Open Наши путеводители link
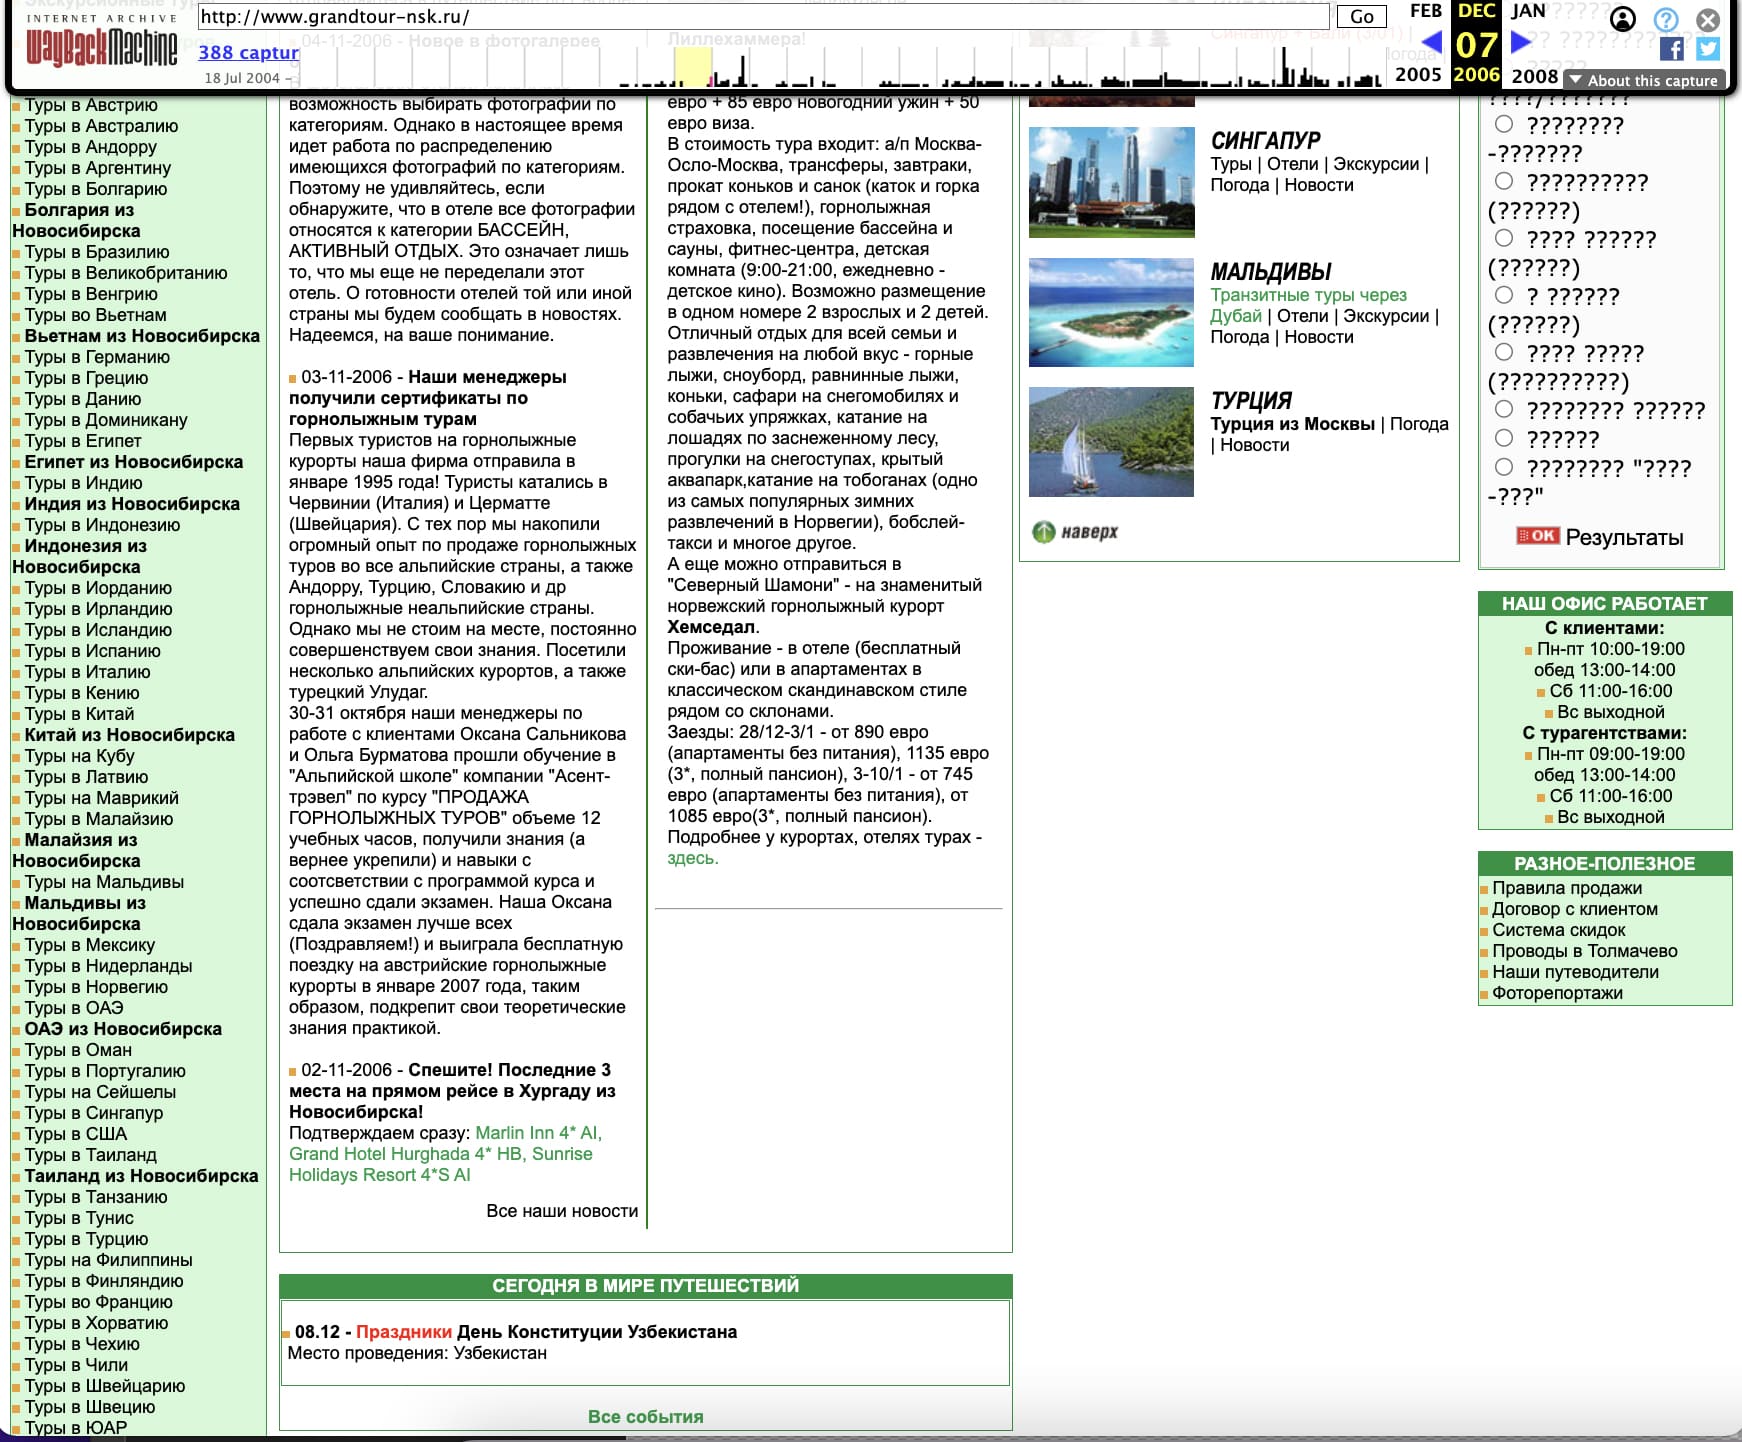This screenshot has width=1742, height=1442. (x=1575, y=972)
